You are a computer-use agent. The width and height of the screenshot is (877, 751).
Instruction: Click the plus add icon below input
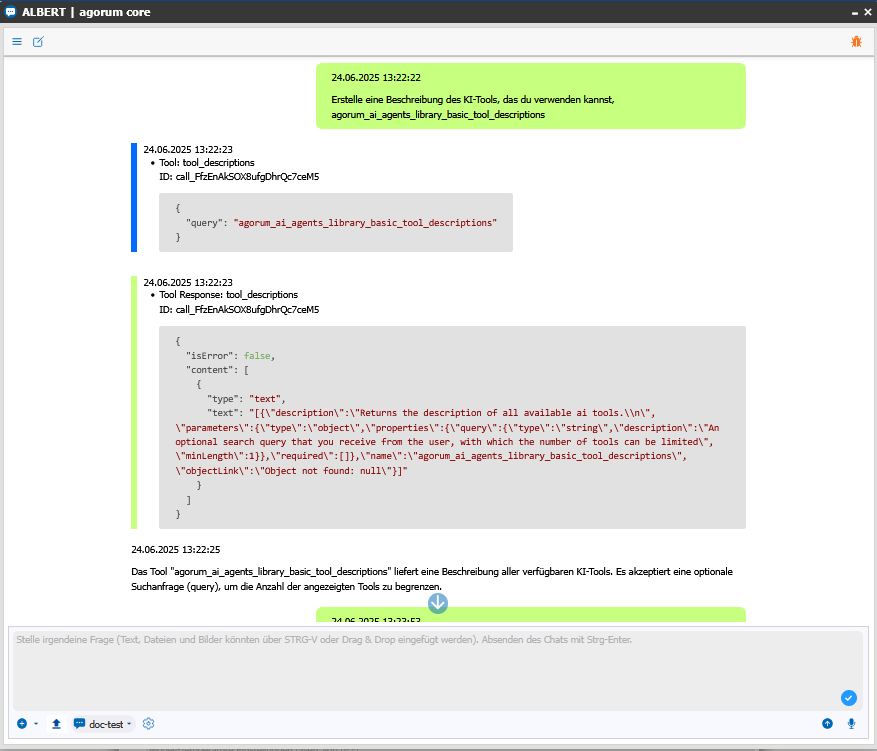click(x=22, y=724)
